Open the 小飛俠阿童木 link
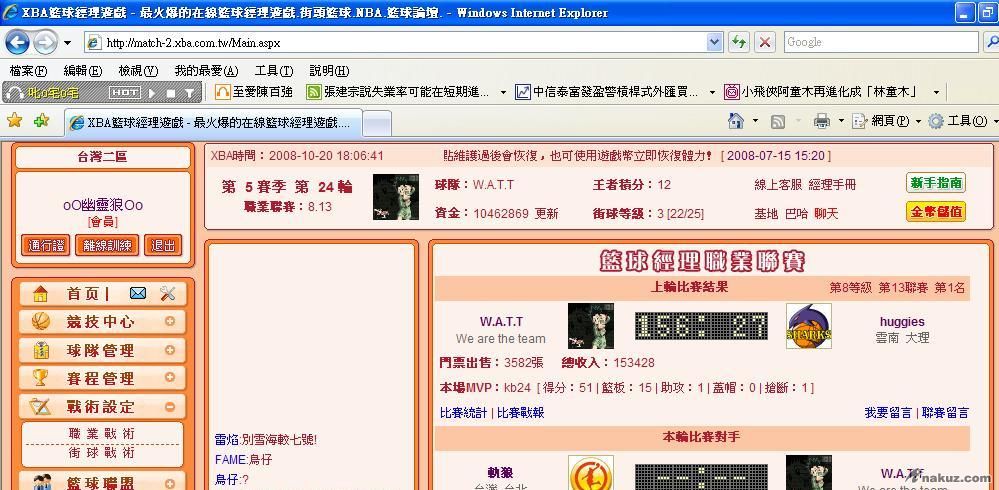This screenshot has width=999, height=490. (x=821, y=92)
